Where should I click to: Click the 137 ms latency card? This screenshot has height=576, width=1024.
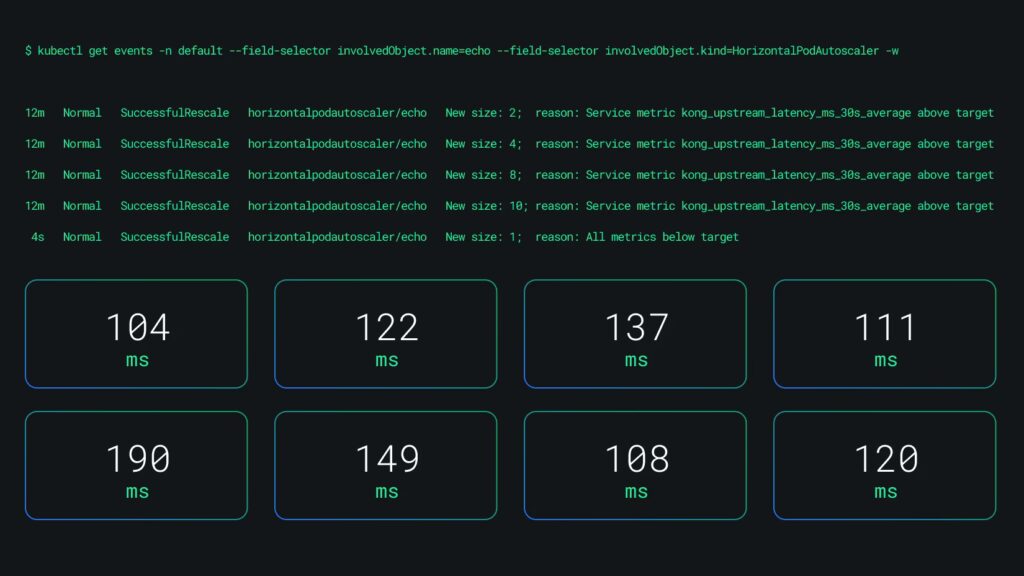(635, 334)
